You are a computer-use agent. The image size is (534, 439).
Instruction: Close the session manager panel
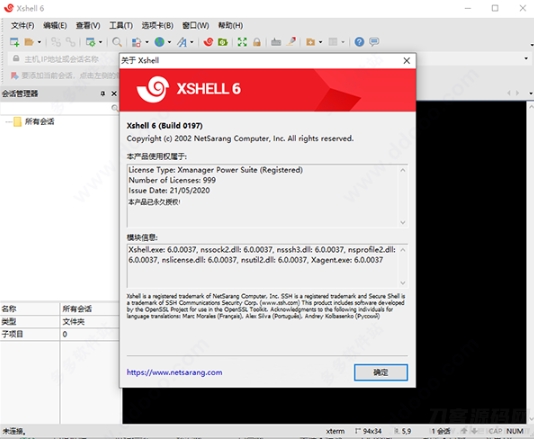click(x=114, y=93)
